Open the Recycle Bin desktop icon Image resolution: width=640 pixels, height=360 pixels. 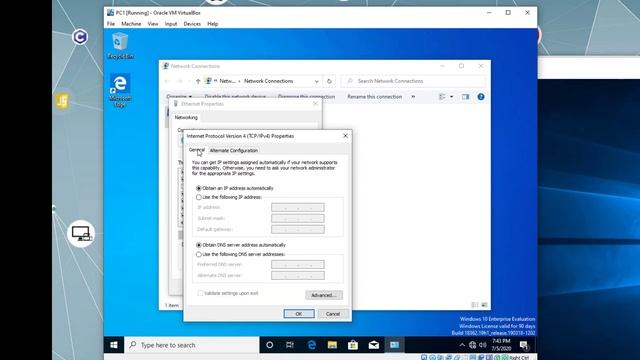[x=120, y=46]
